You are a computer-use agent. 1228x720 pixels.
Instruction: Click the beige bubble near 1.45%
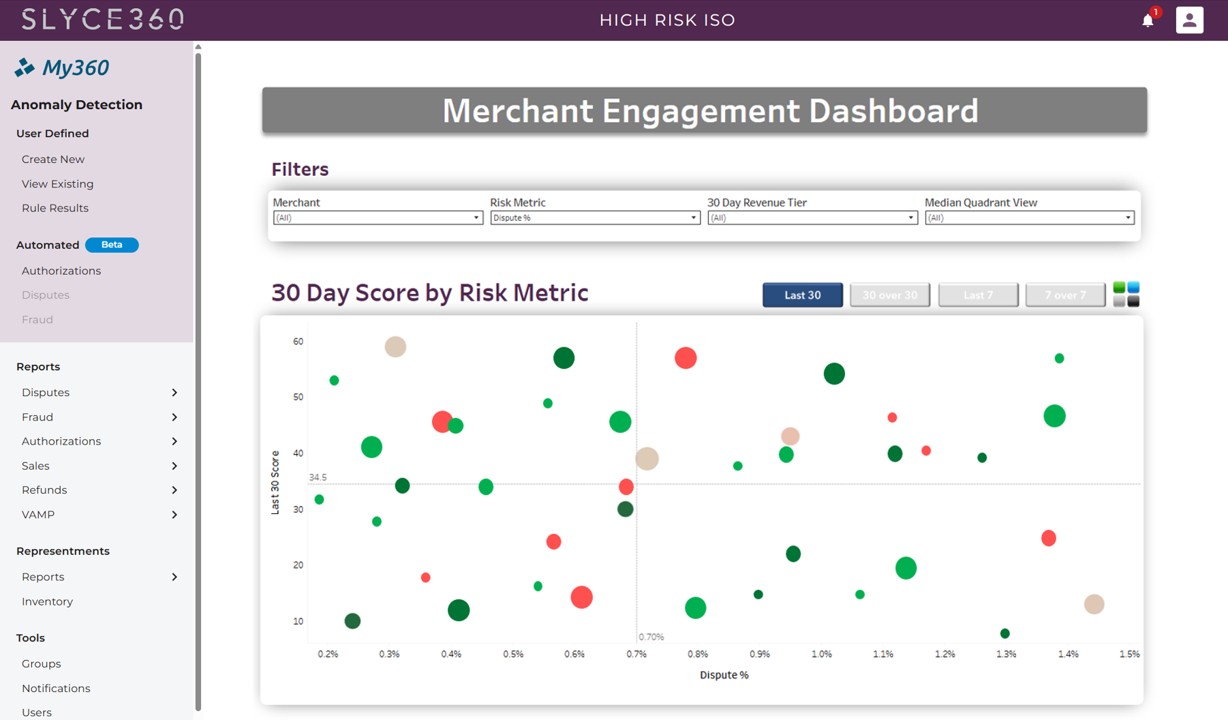pos(1094,604)
